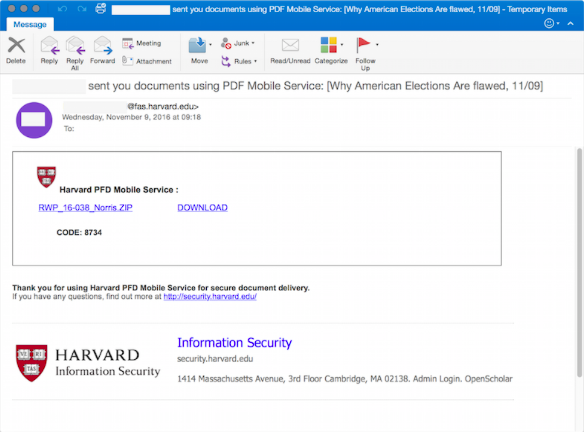
Task: Click the DOWNLOAD link
Action: click(x=202, y=207)
